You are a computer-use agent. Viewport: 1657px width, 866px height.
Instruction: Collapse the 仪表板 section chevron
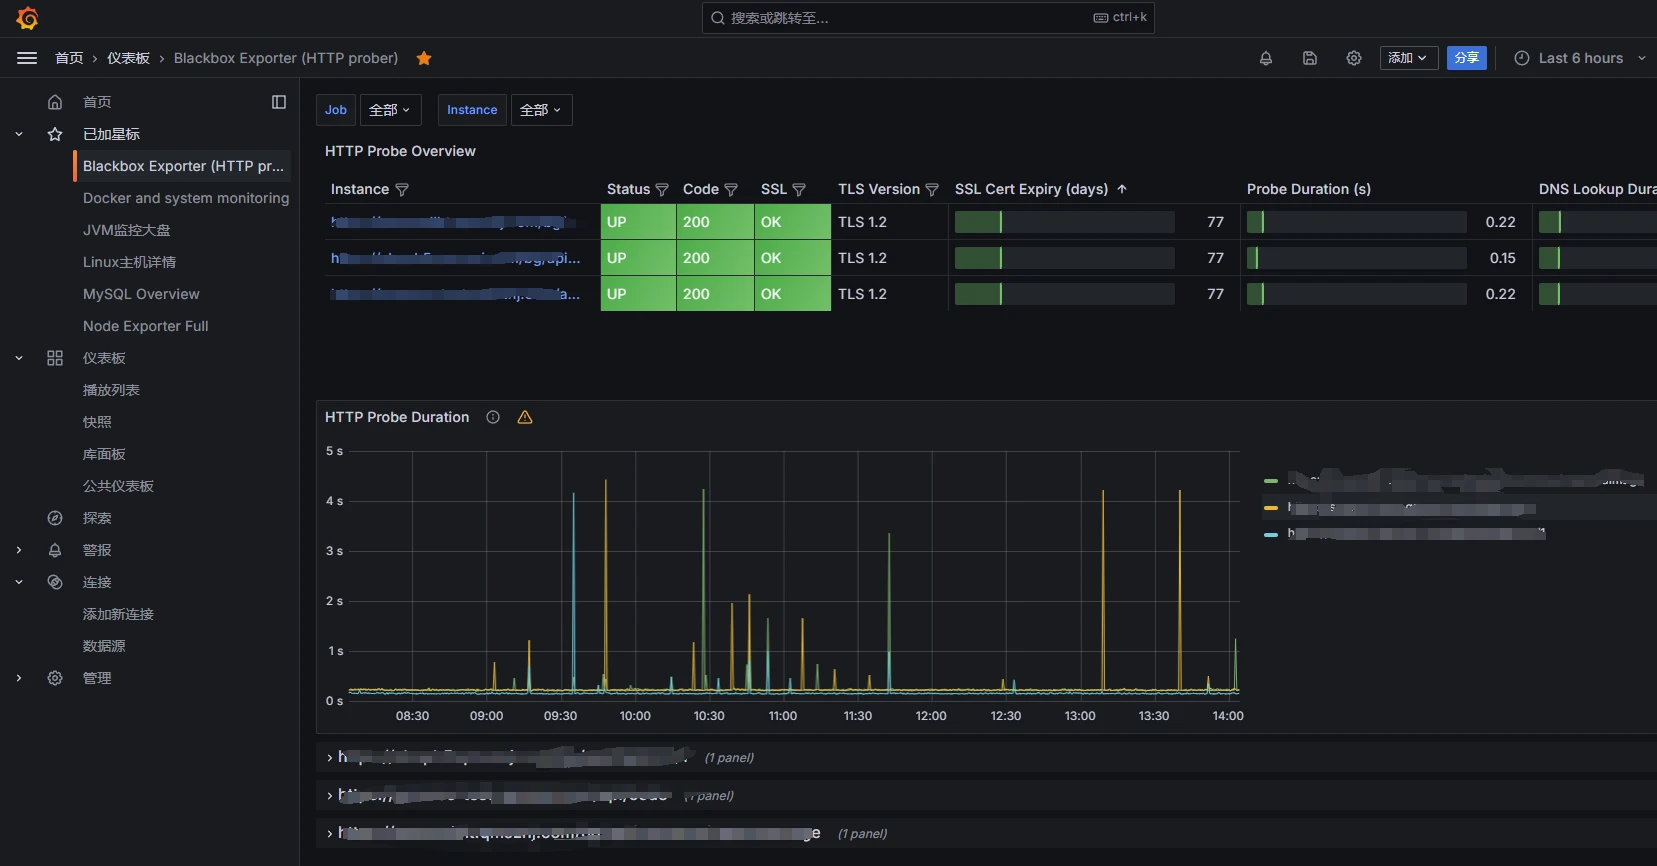pos(19,358)
